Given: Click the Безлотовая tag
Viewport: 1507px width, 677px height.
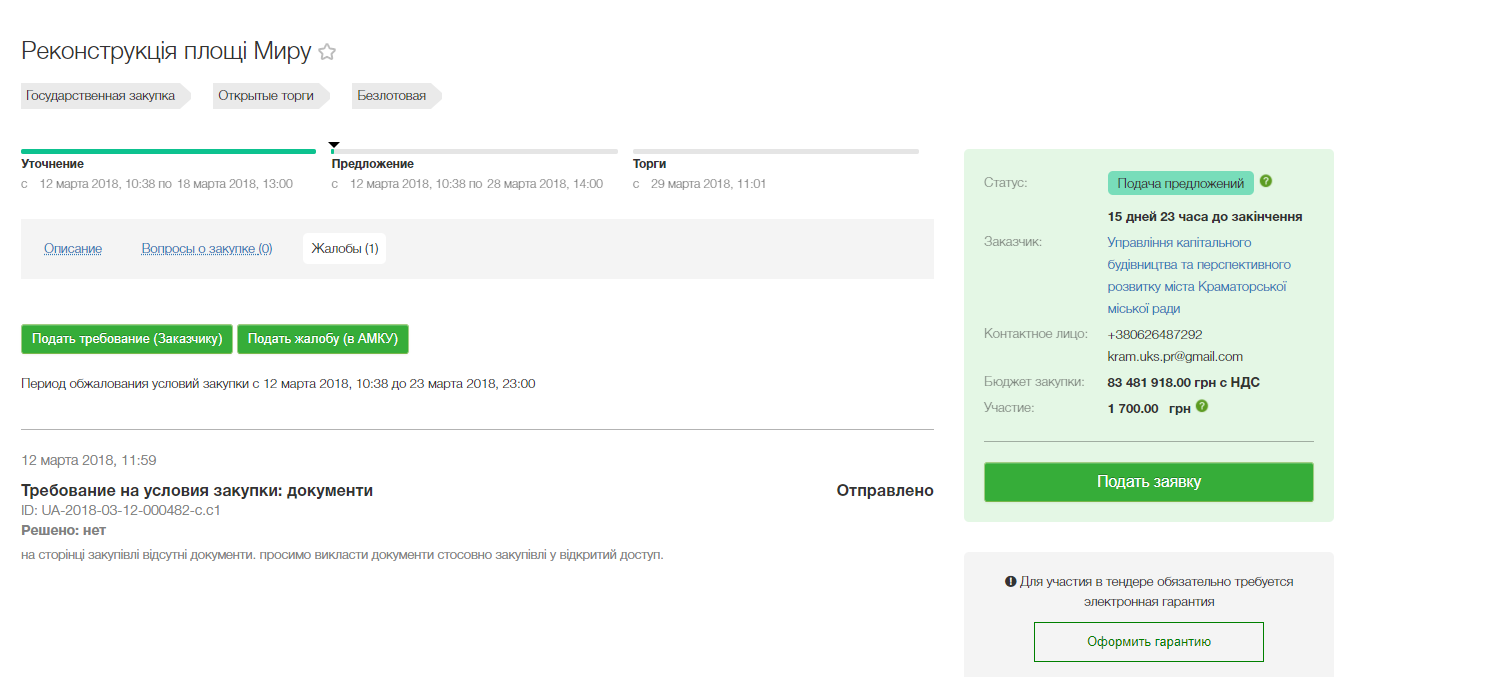Looking at the screenshot, I should 392,96.
